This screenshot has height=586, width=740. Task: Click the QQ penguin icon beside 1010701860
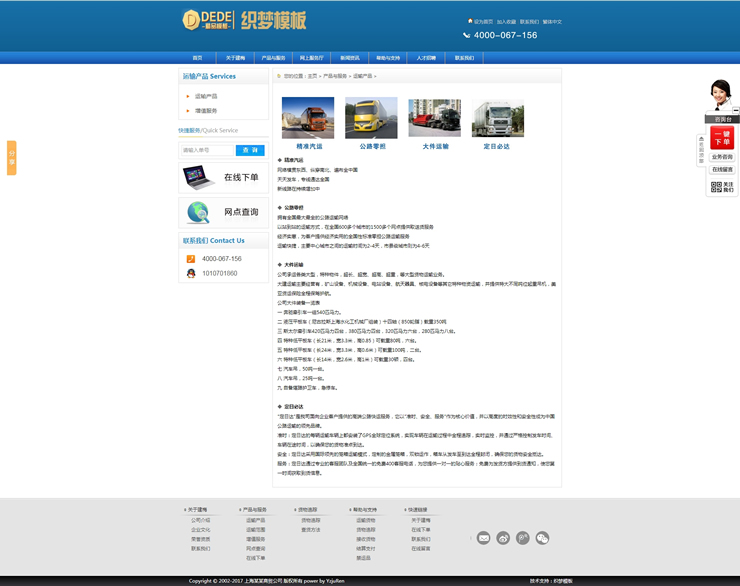click(190, 273)
